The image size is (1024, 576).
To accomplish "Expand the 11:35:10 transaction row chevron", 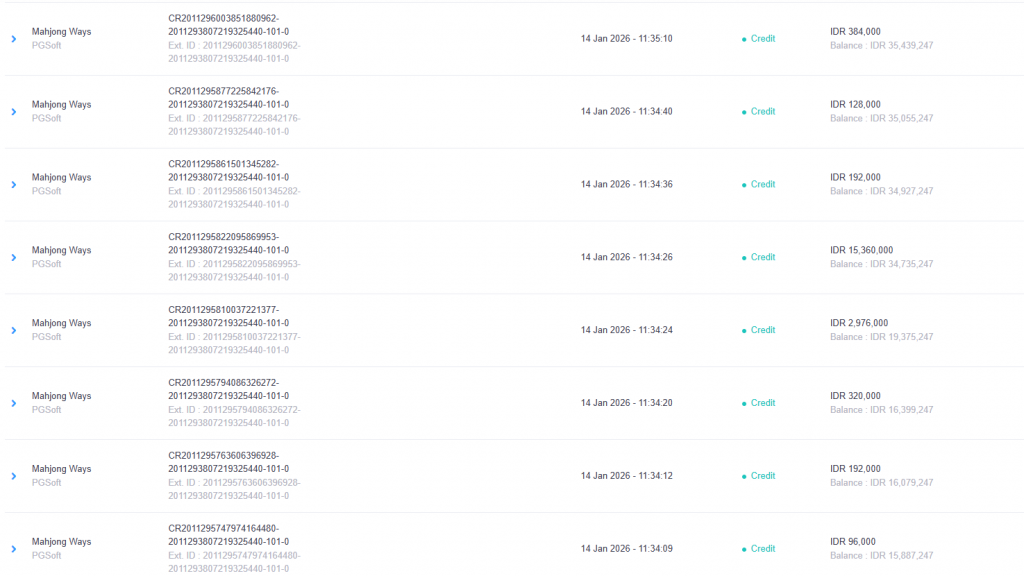I will click(14, 39).
